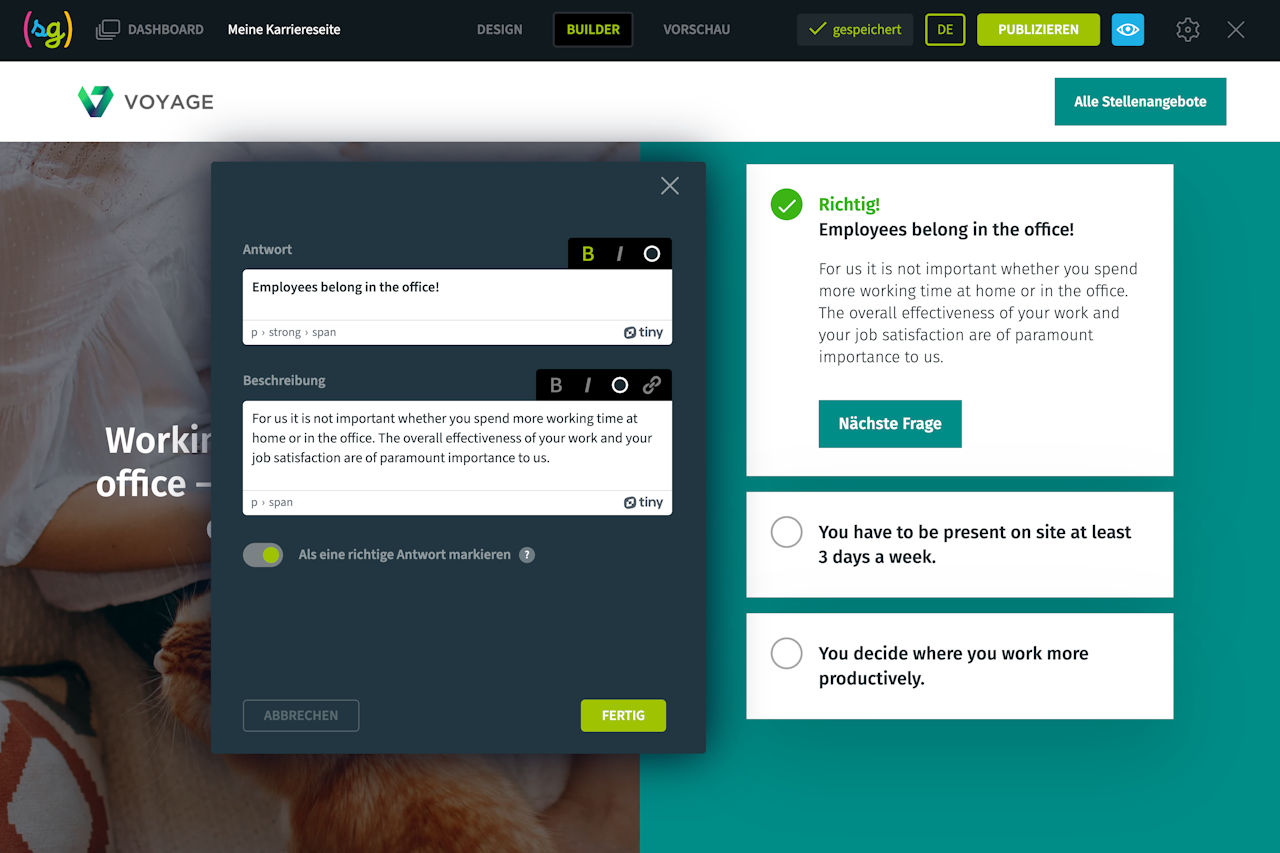Switch to the DESIGN tab
1280x853 pixels.
(500, 30)
